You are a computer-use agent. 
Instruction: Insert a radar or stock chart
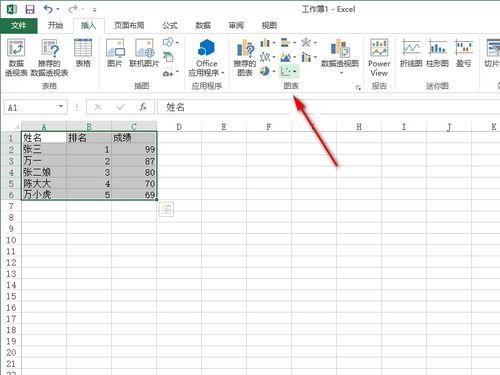click(x=306, y=42)
